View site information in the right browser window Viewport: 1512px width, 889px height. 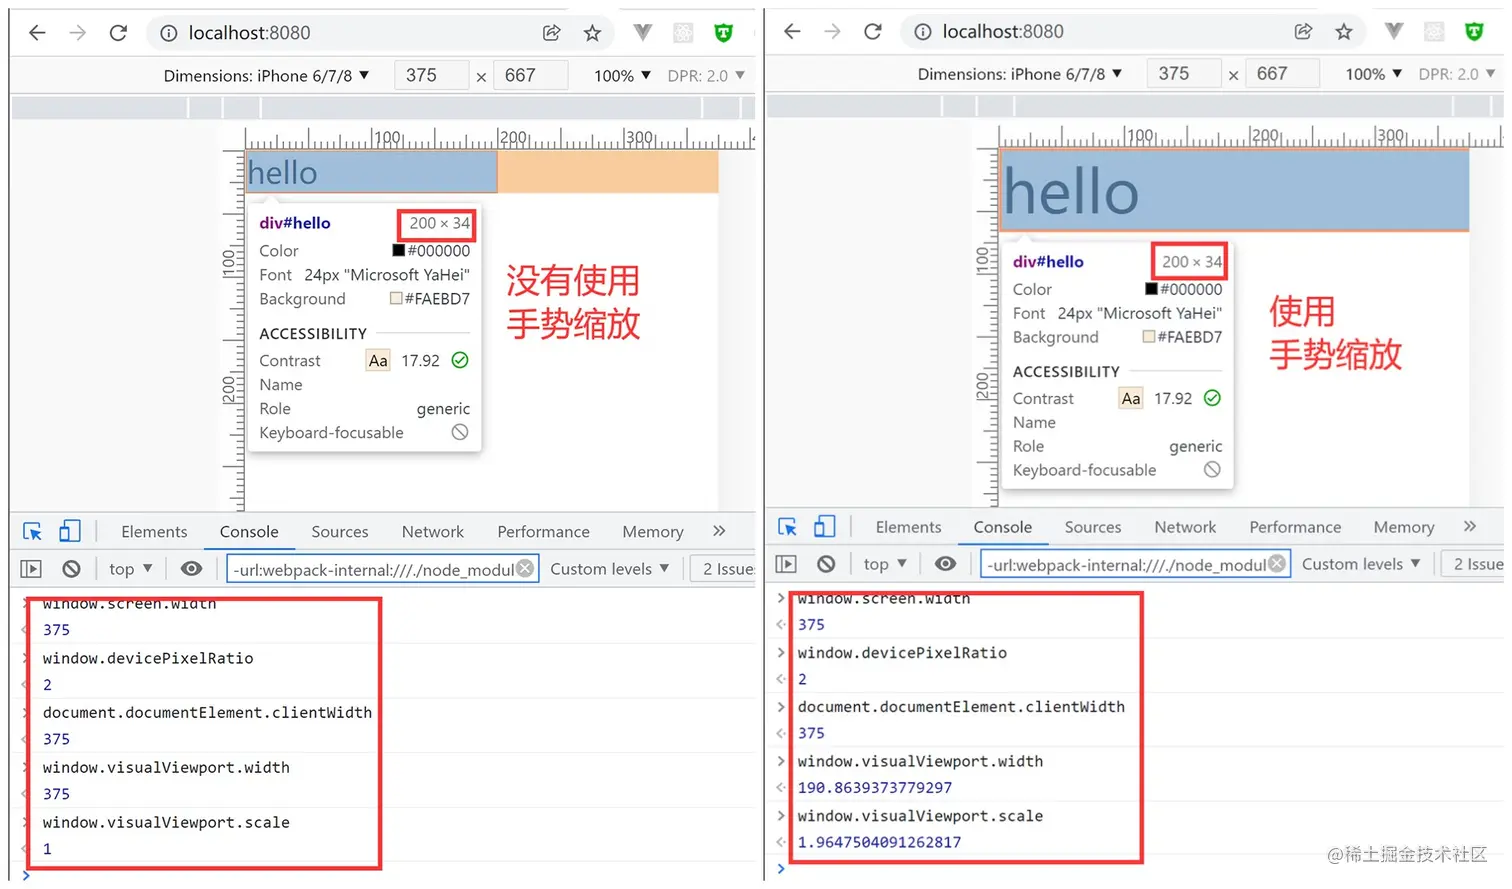click(x=922, y=32)
